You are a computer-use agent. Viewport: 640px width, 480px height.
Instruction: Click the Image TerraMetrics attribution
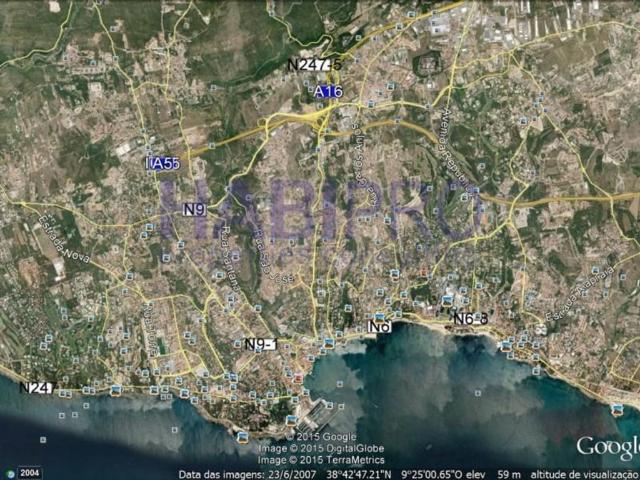tap(321, 461)
